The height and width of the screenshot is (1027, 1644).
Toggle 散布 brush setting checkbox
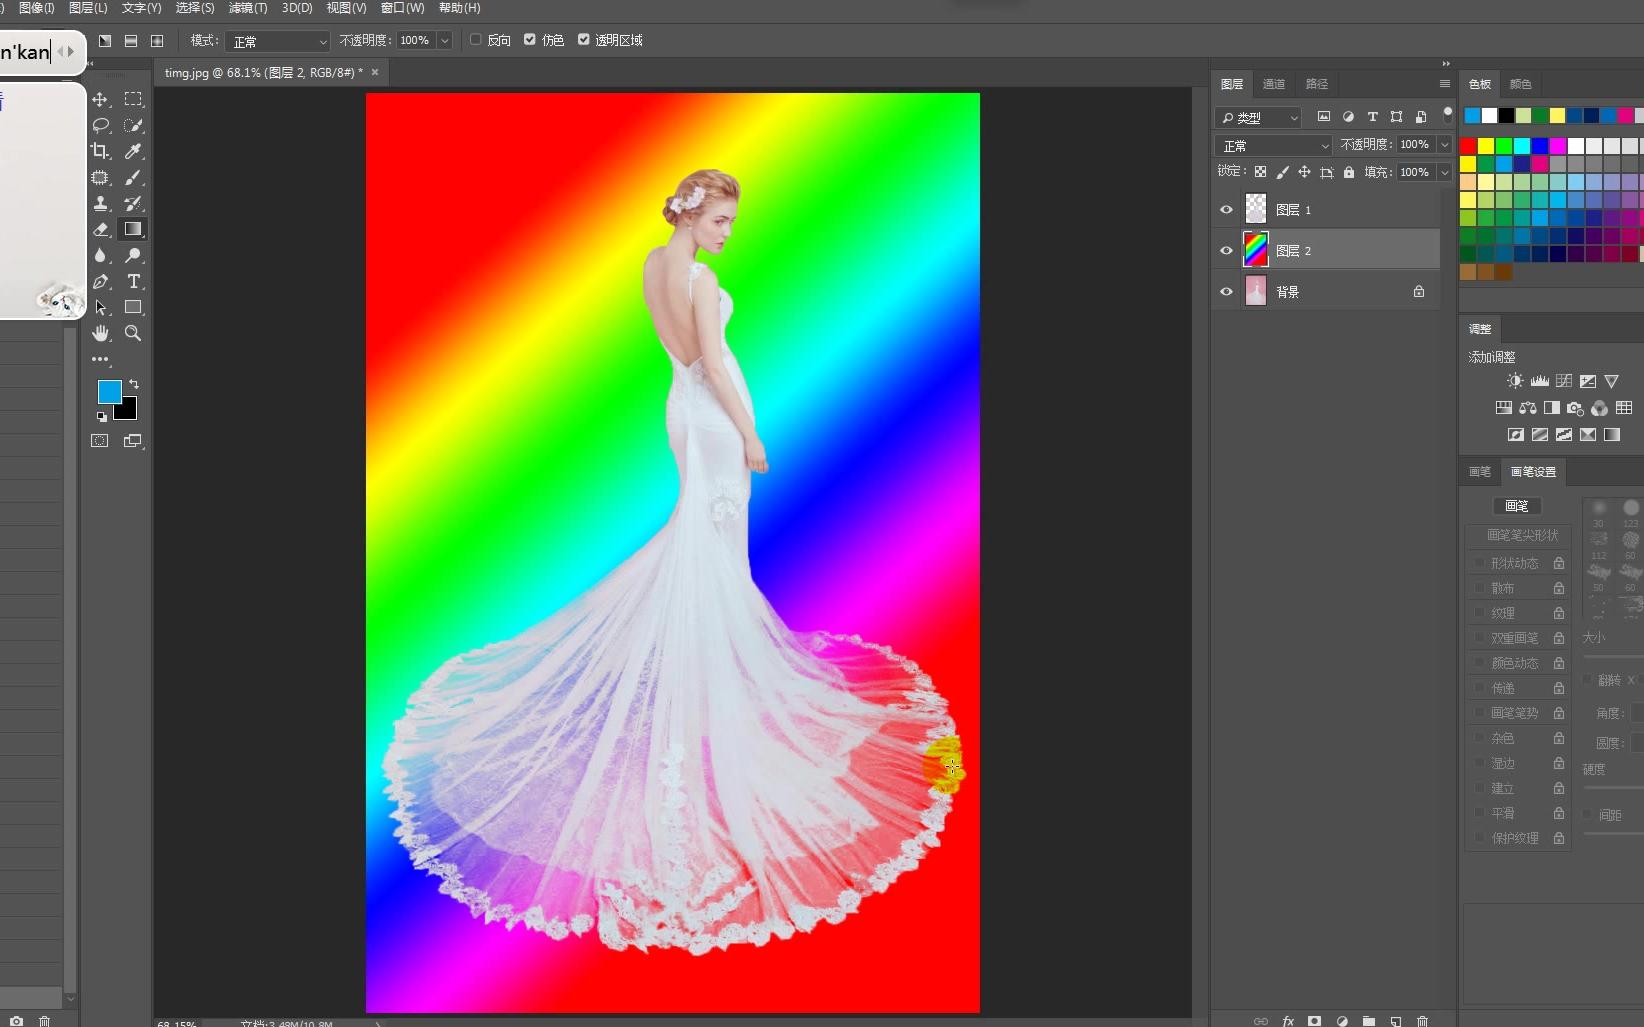(1479, 588)
